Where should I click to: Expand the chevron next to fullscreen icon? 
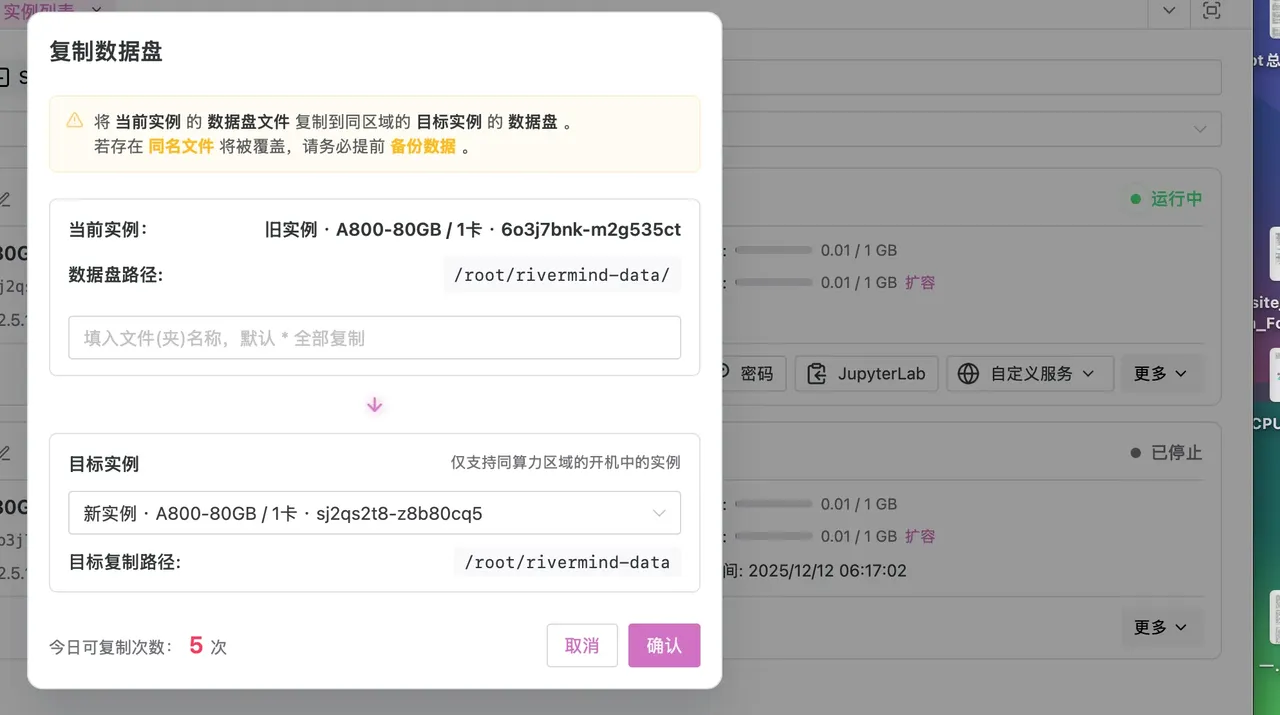pyautogui.click(x=1169, y=11)
